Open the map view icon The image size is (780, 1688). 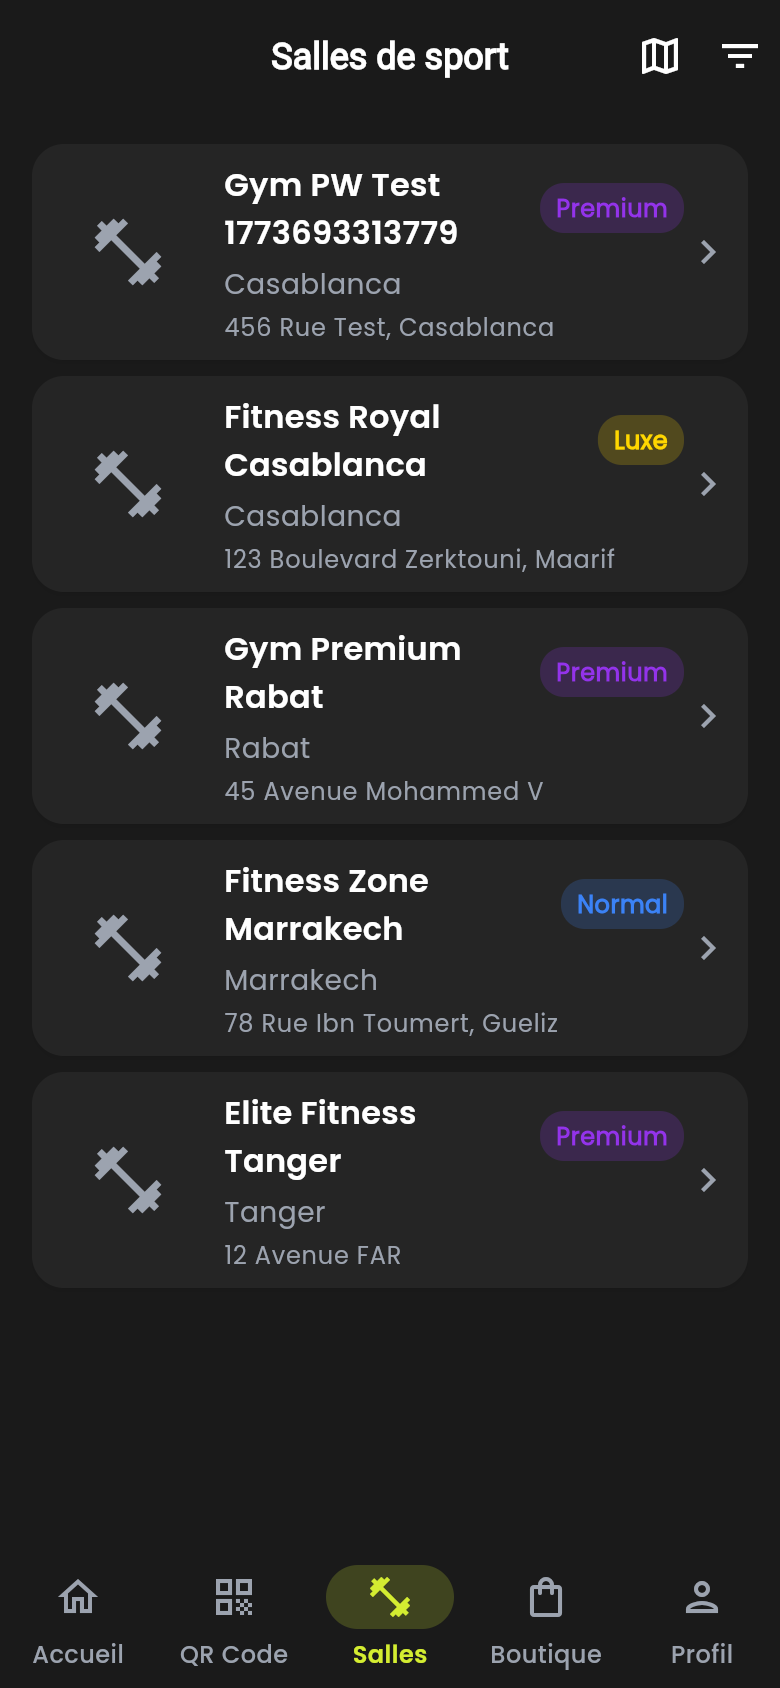click(x=660, y=56)
